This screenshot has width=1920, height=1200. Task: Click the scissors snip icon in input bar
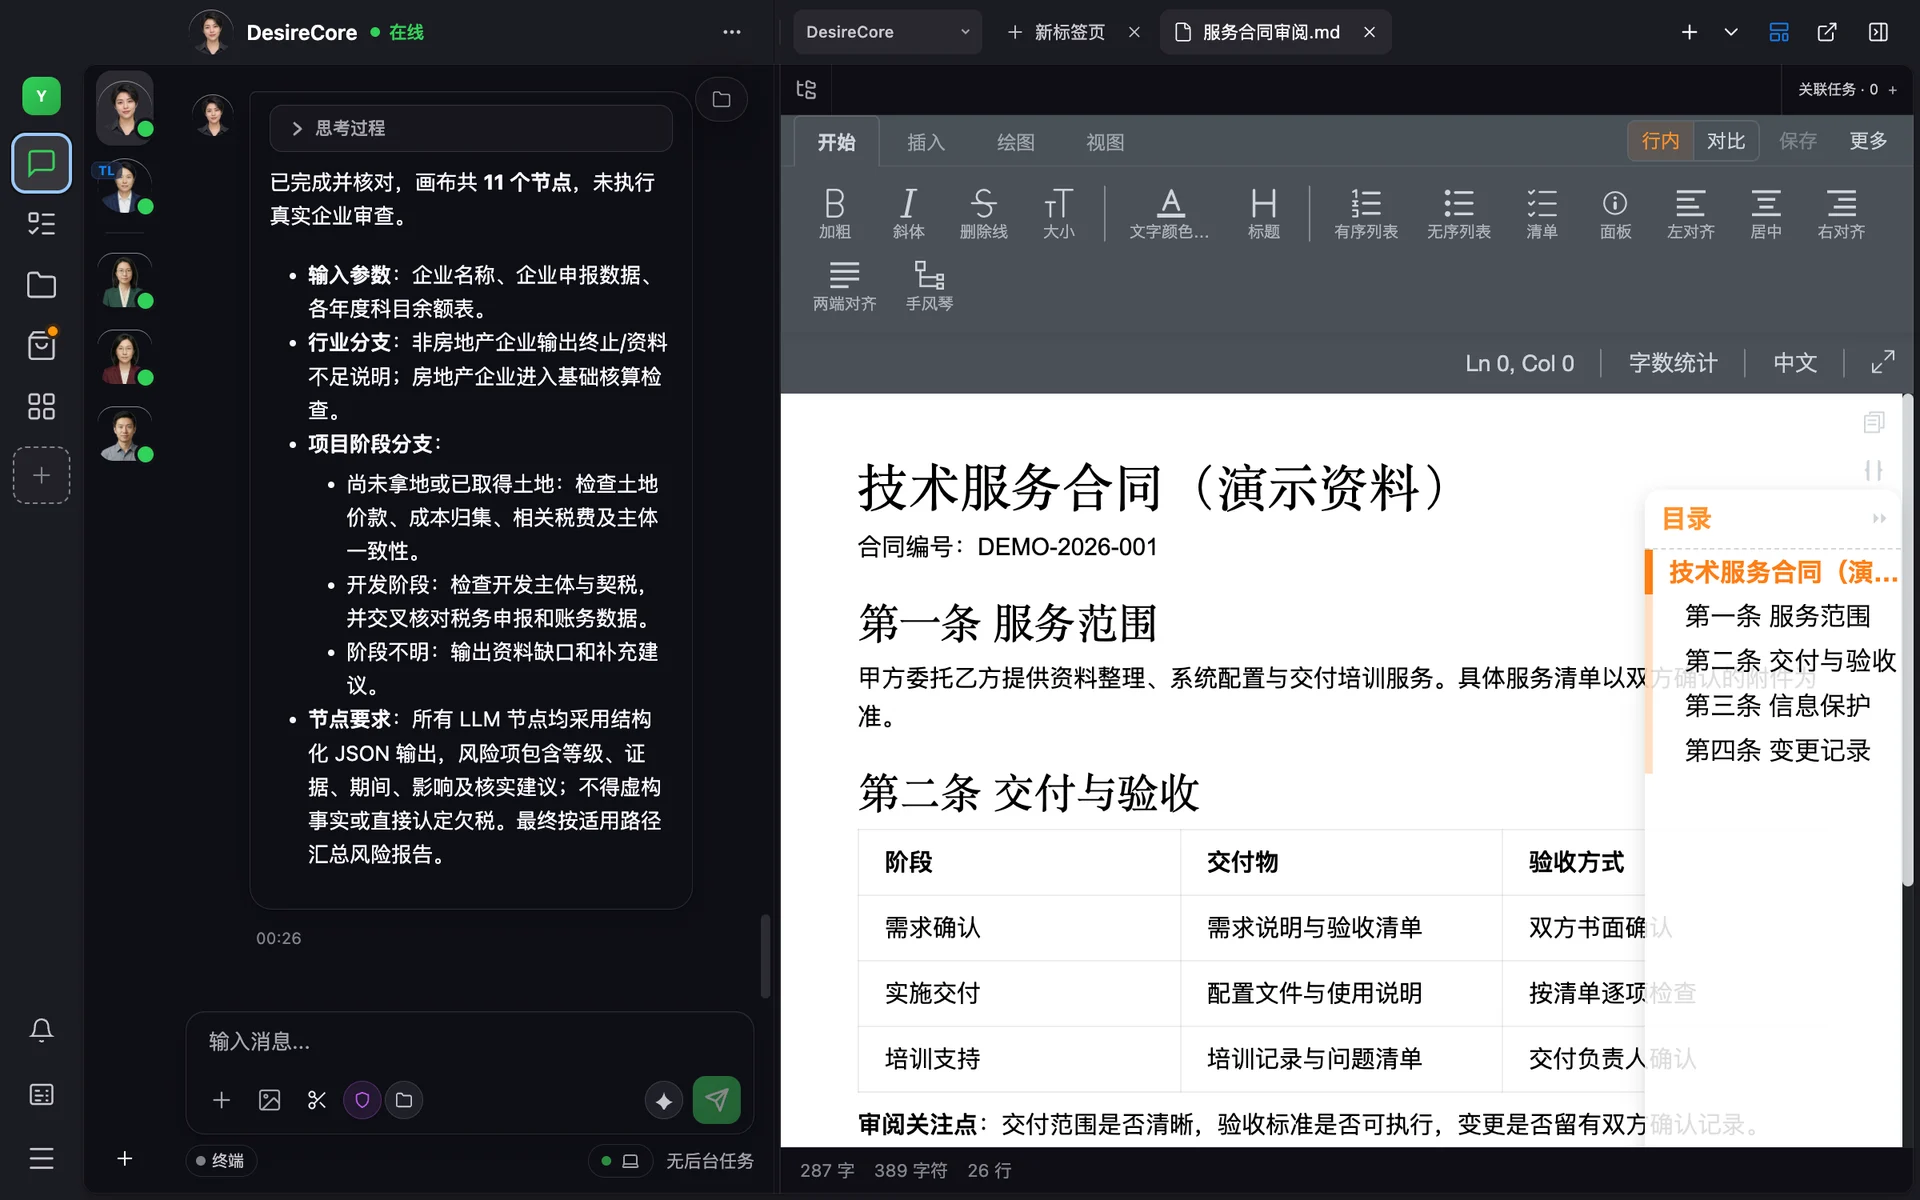pyautogui.click(x=317, y=1100)
